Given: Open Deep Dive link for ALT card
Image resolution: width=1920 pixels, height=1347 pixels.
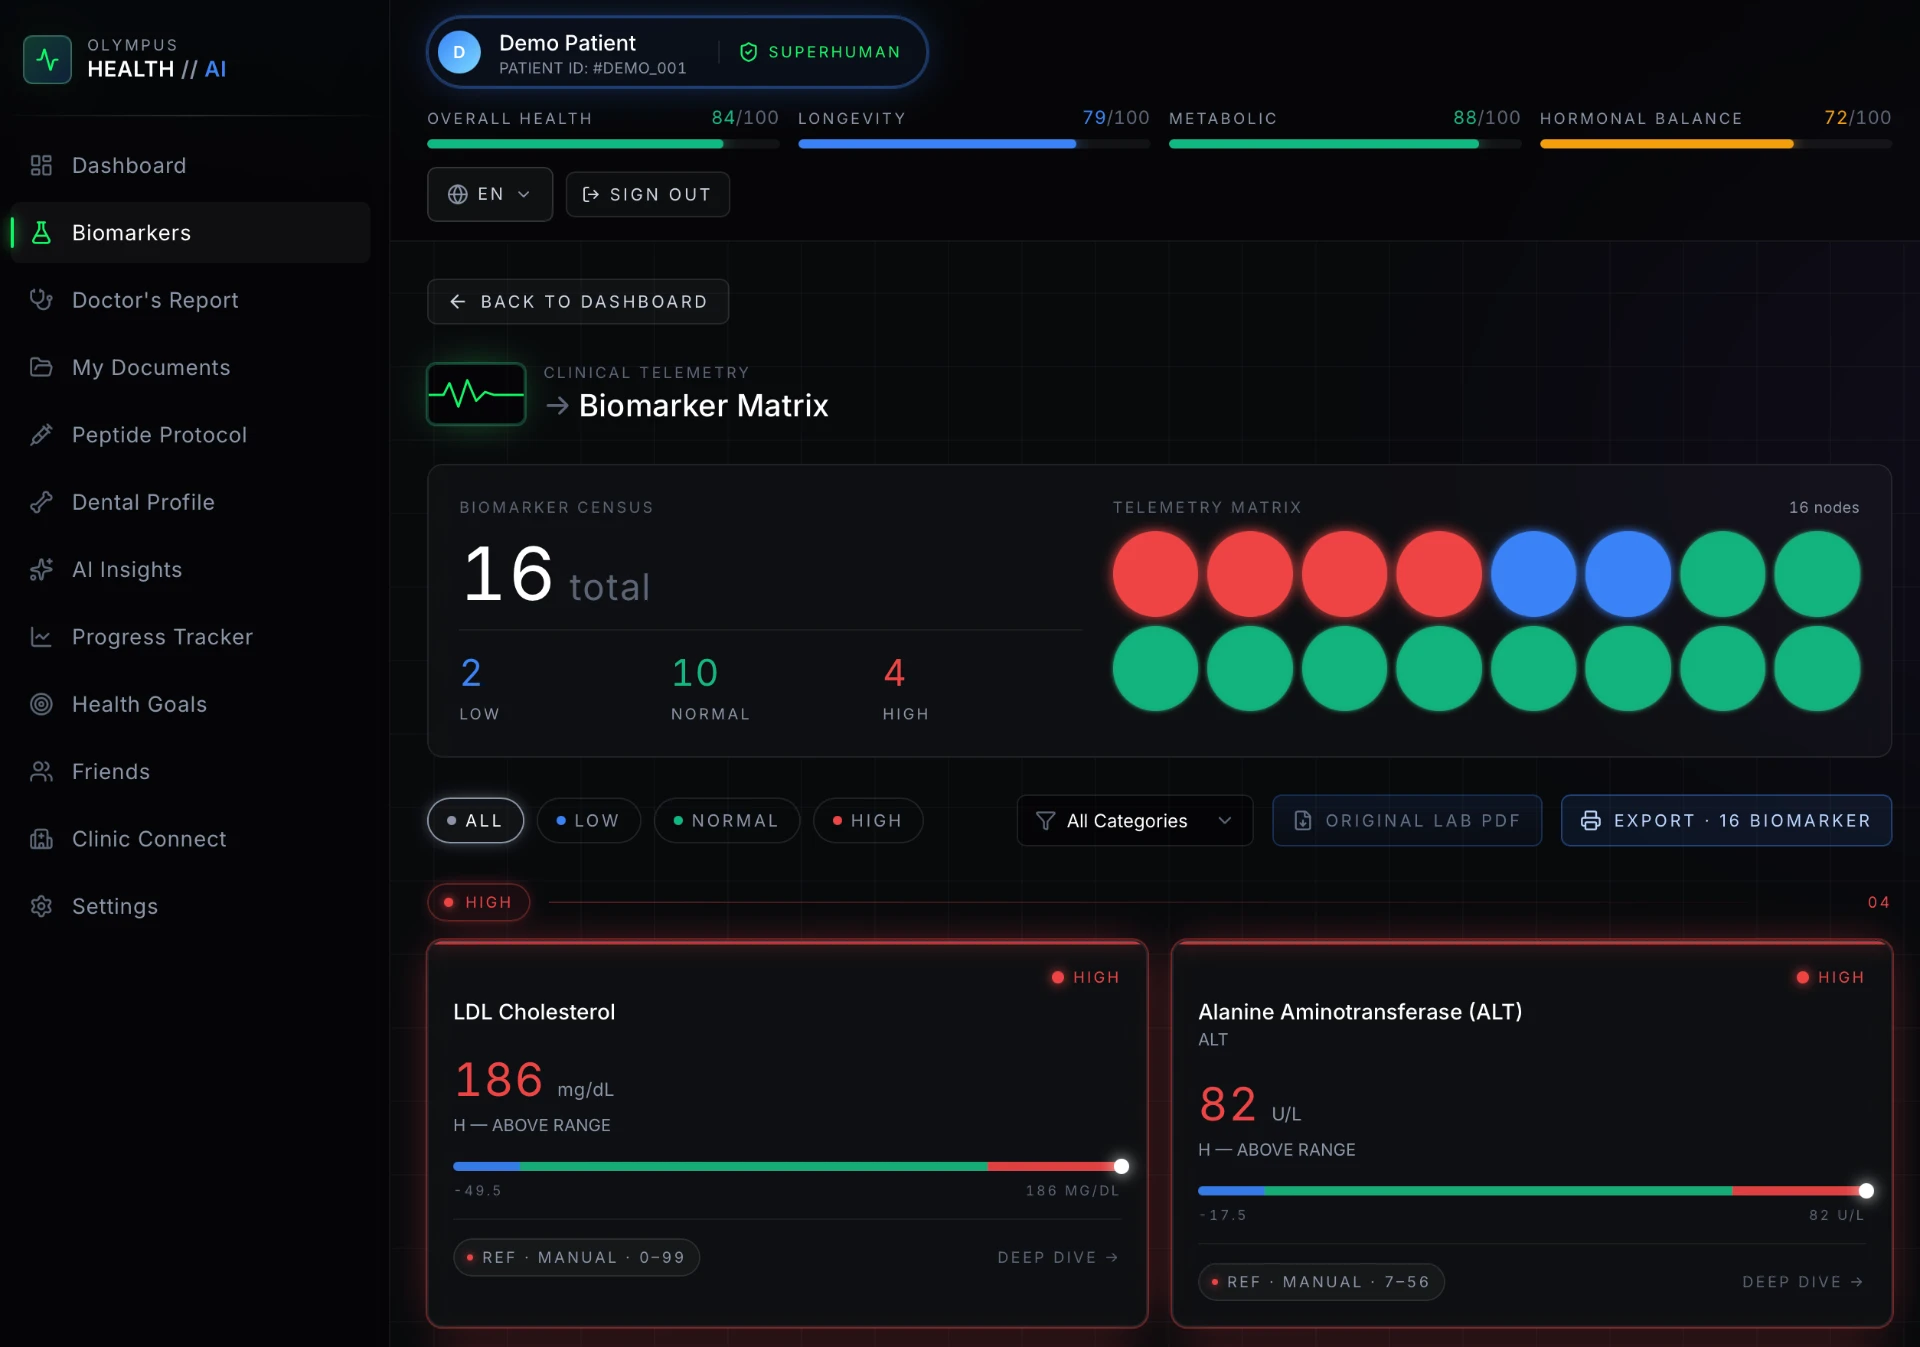Looking at the screenshot, I should coord(1803,1281).
